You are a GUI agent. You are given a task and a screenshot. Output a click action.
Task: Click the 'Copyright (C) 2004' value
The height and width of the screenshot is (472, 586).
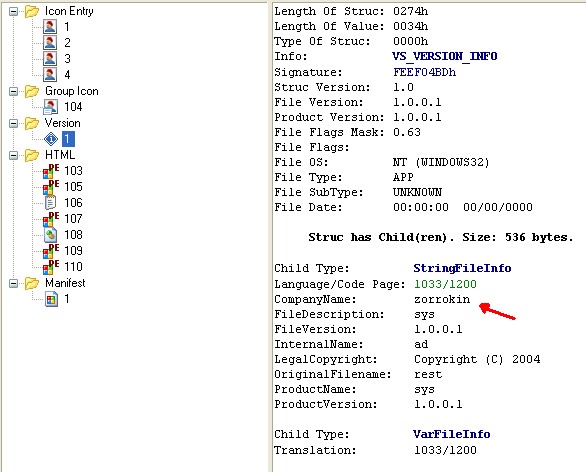point(477,360)
